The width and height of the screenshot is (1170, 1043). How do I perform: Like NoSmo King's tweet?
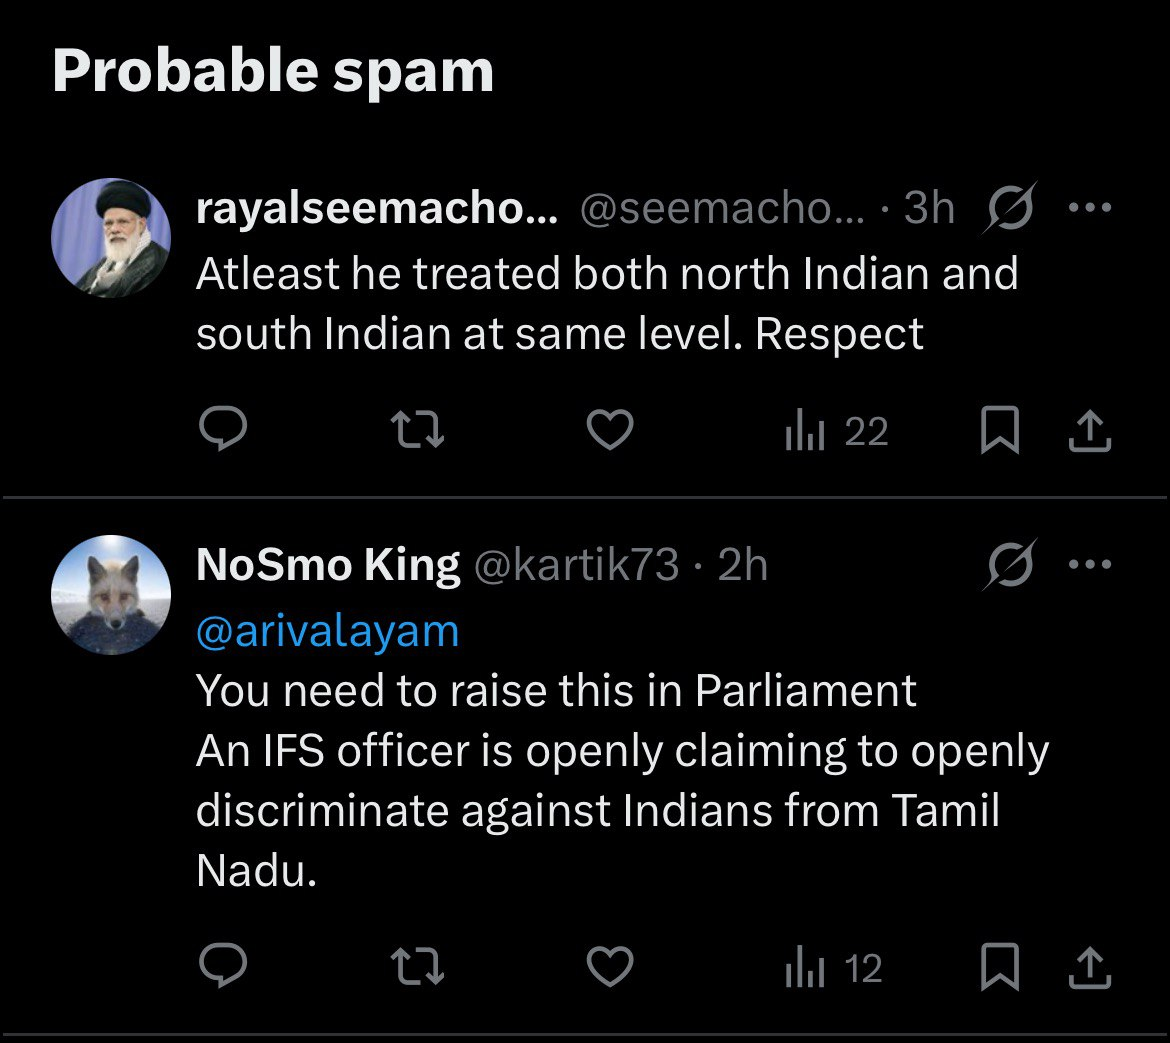coord(609,967)
